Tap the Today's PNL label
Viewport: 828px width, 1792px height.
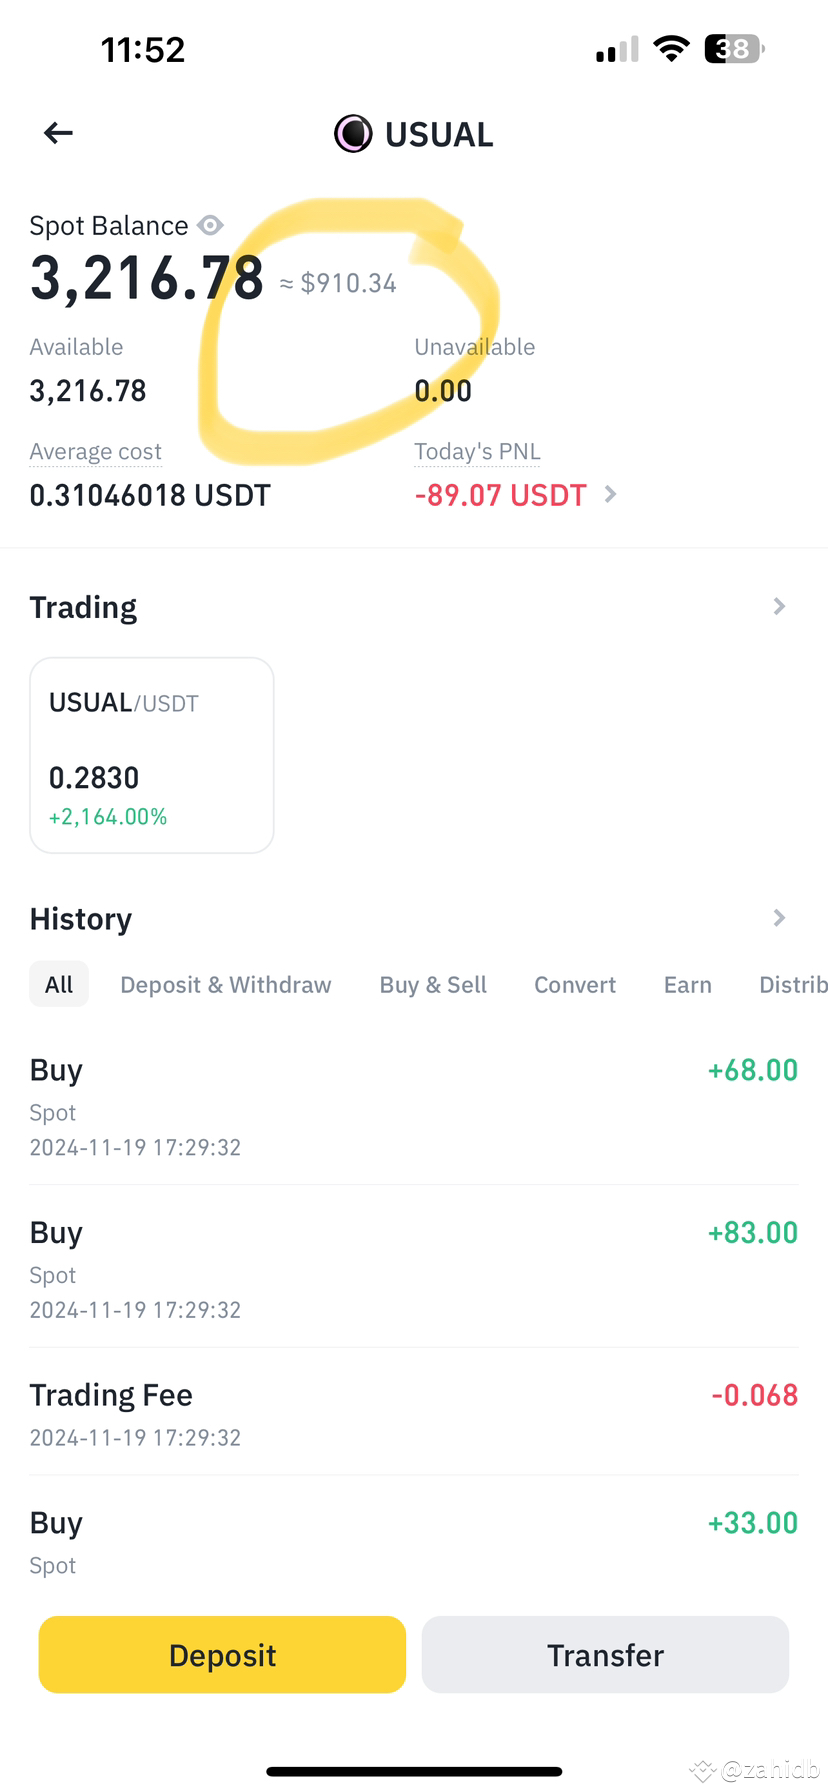pyautogui.click(x=477, y=452)
